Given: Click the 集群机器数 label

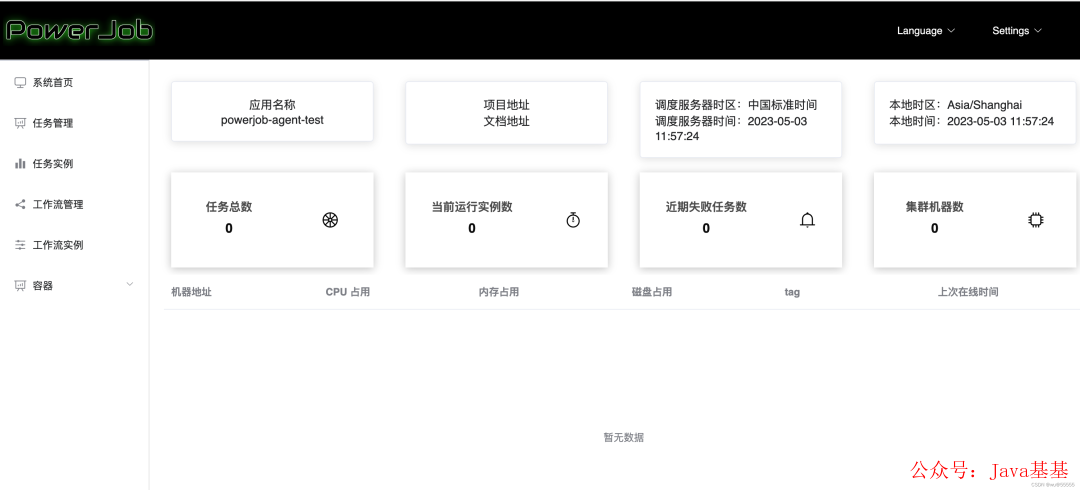Looking at the screenshot, I should point(935,207).
